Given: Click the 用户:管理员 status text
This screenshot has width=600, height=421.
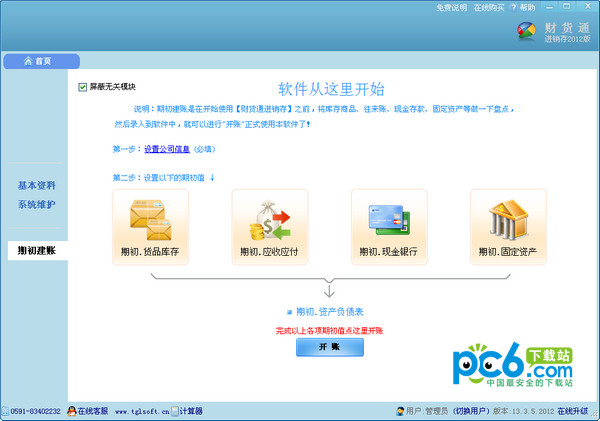Looking at the screenshot, I should coord(427,411).
